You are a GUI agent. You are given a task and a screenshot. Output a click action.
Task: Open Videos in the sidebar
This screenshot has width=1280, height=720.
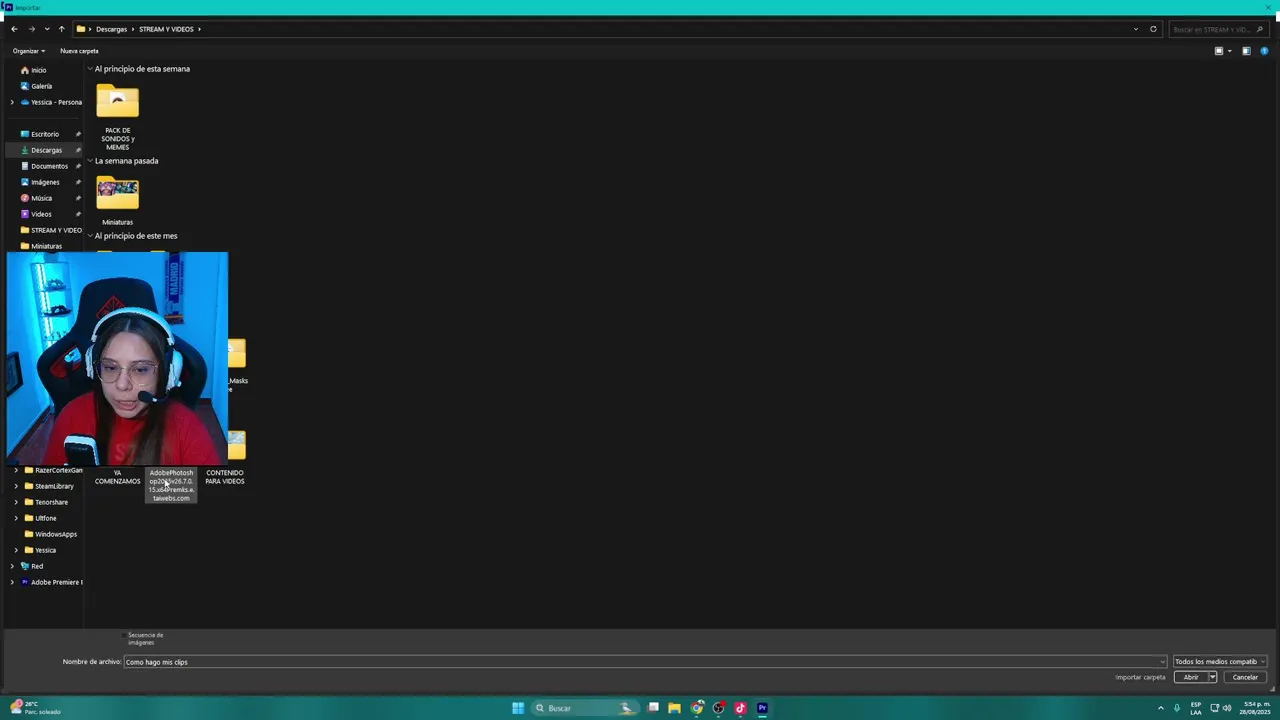click(x=41, y=214)
